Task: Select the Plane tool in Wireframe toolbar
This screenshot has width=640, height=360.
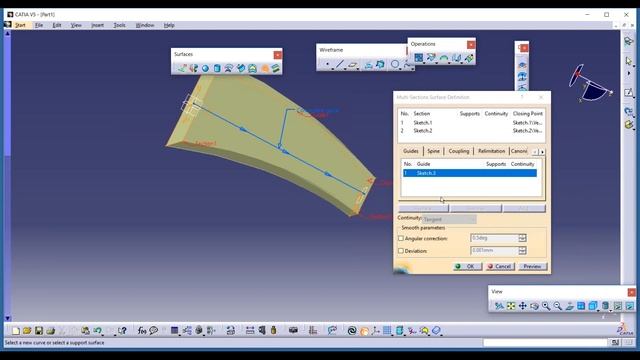Action: click(353, 64)
